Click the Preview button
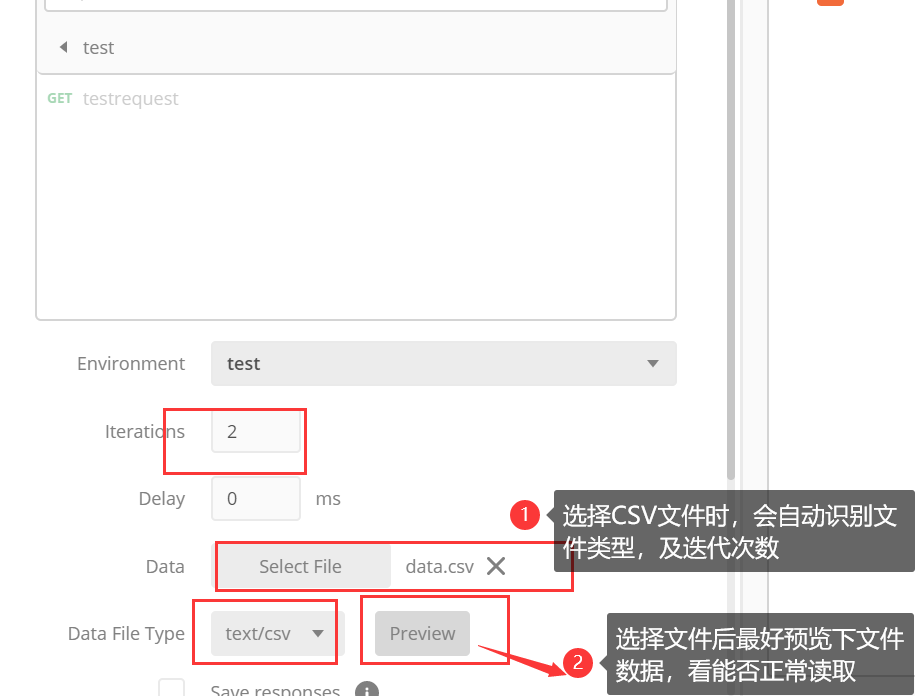Image resolution: width=915 pixels, height=696 pixels. pyautogui.click(x=422, y=634)
